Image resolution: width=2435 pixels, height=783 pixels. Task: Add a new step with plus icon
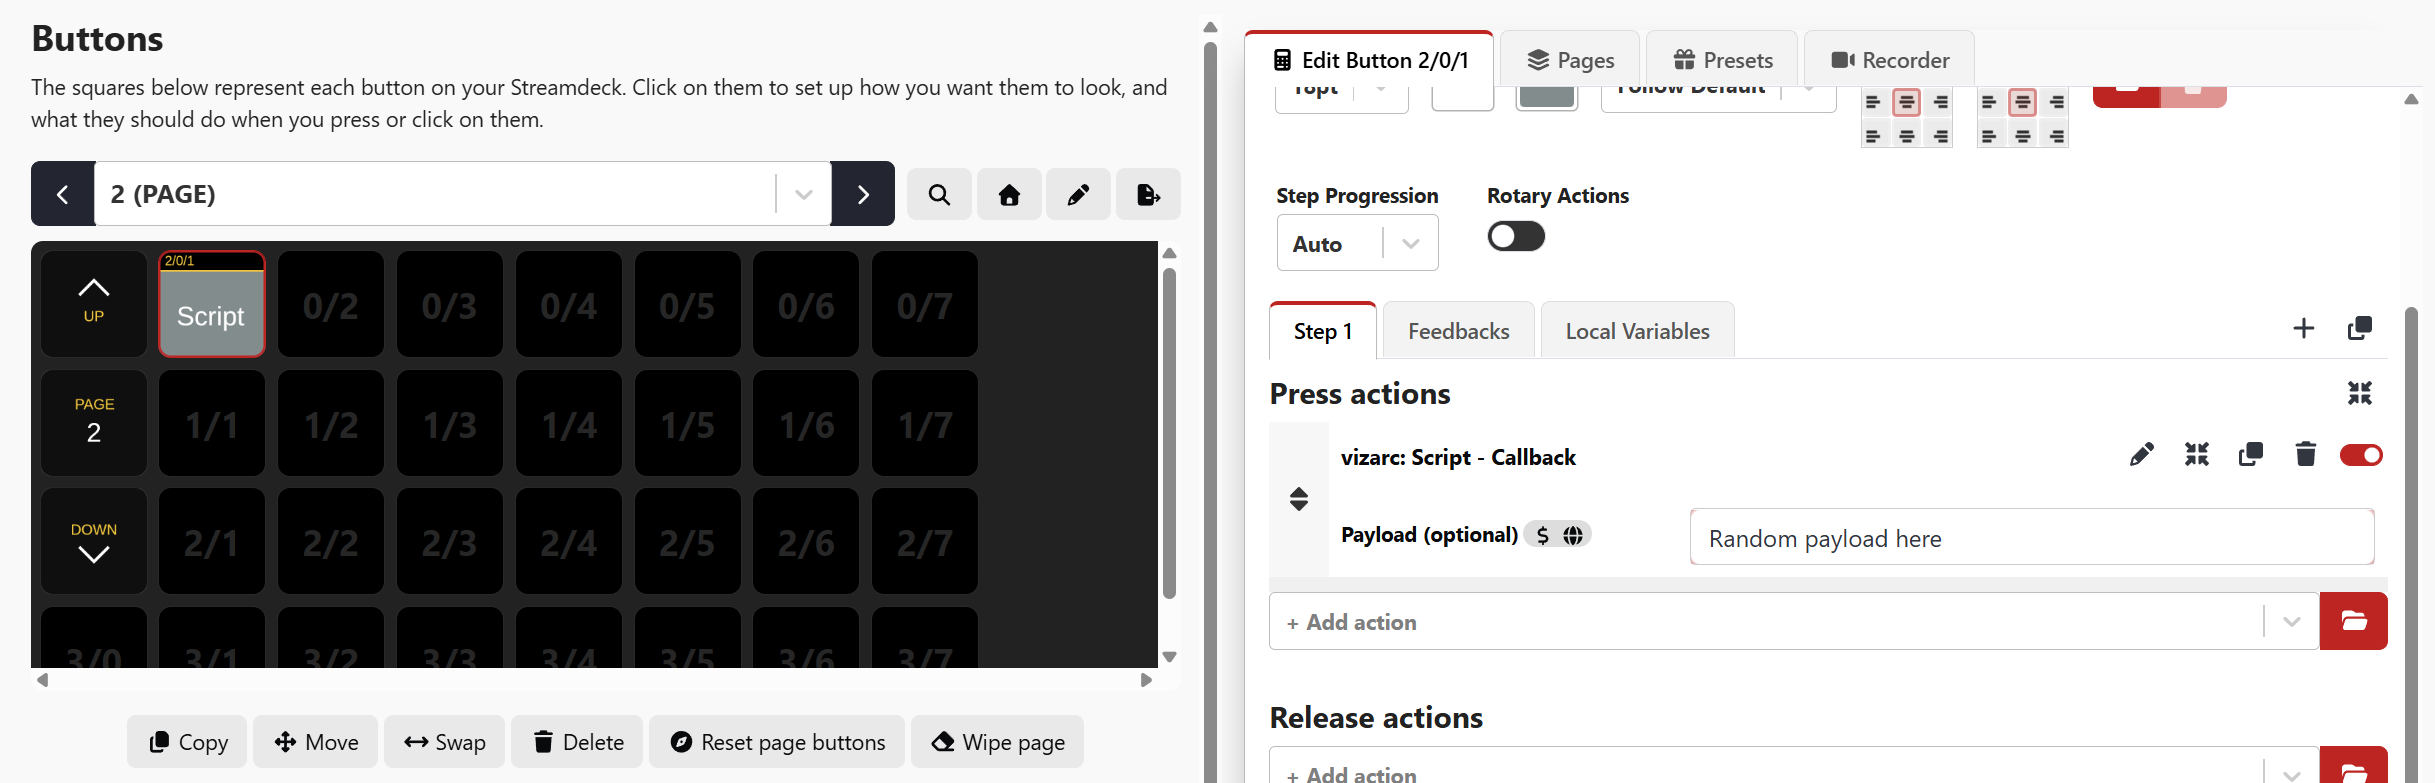[2304, 328]
